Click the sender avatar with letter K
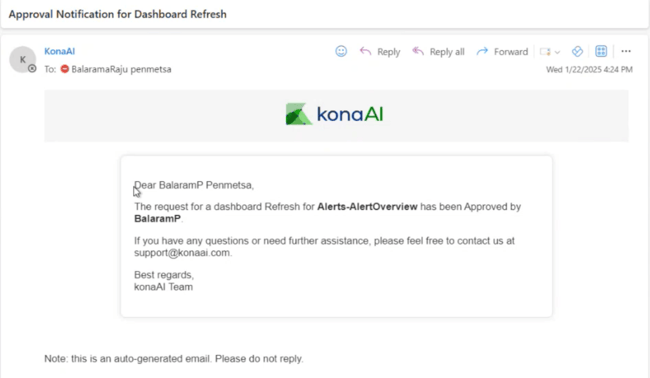This screenshot has width=650, height=378. click(22, 59)
